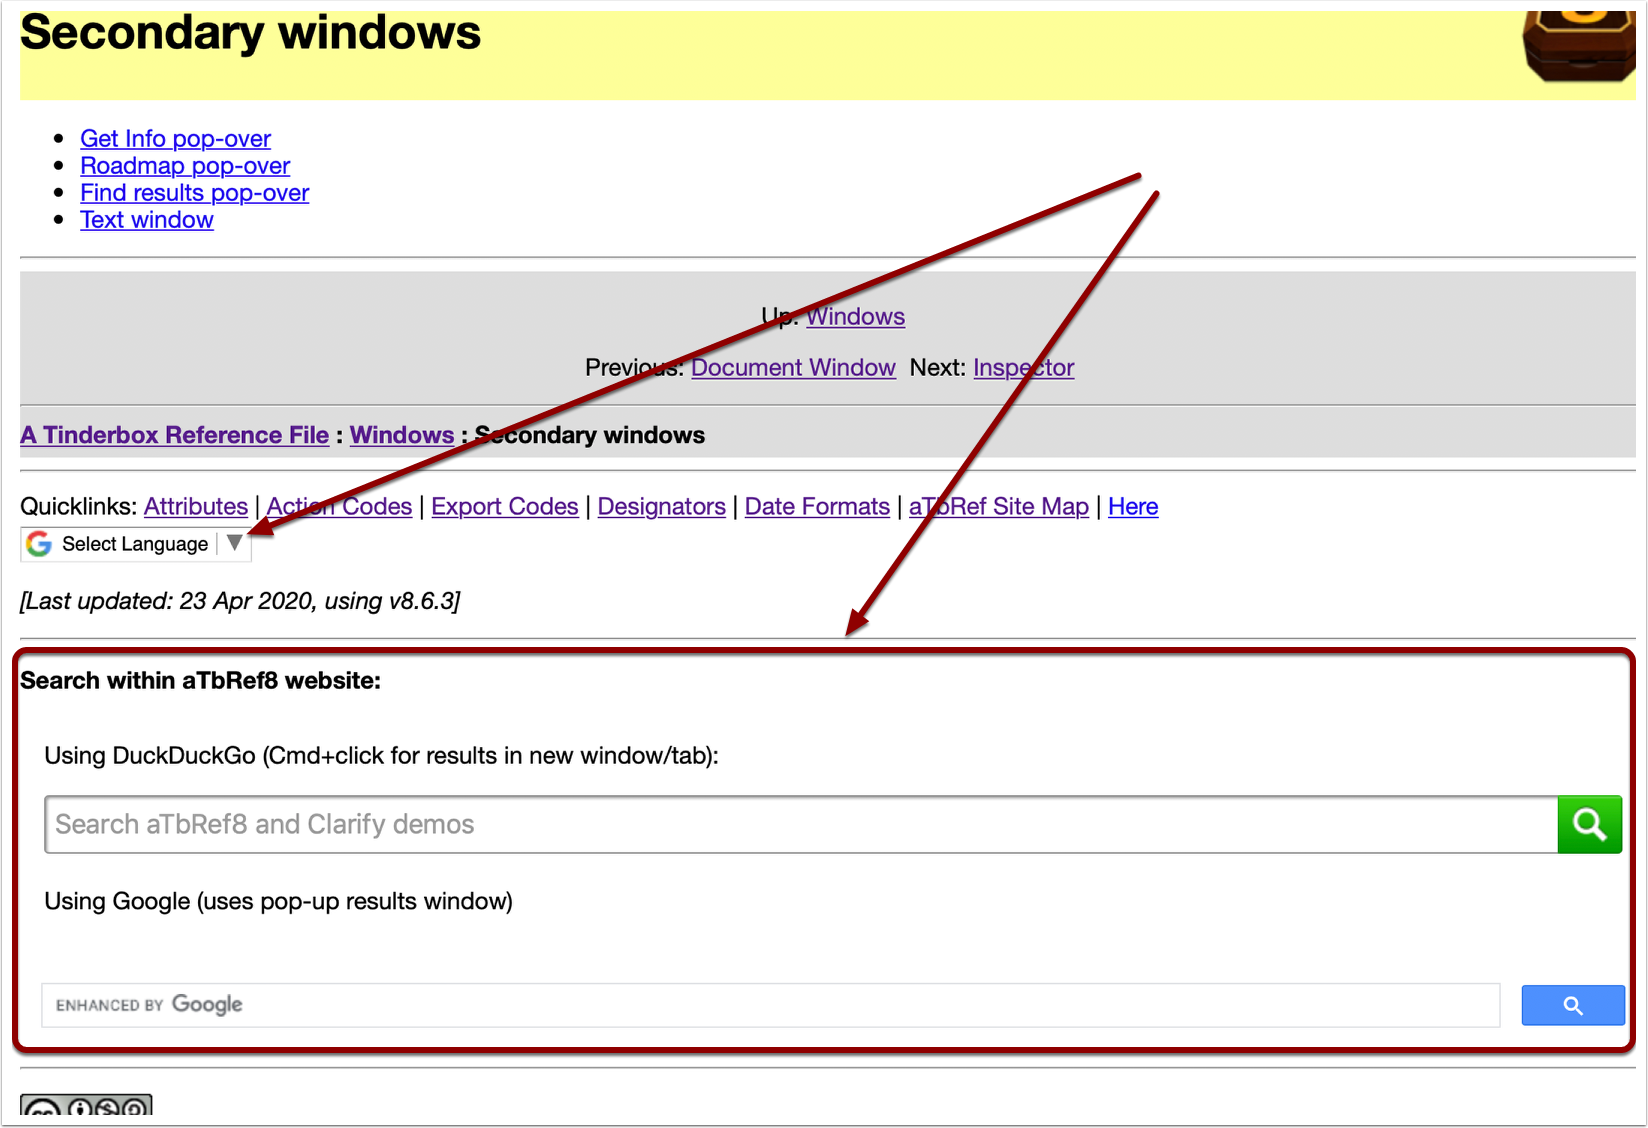Click the Secondary windows page heading
Screen dimensions: 1648x1128
(250, 33)
